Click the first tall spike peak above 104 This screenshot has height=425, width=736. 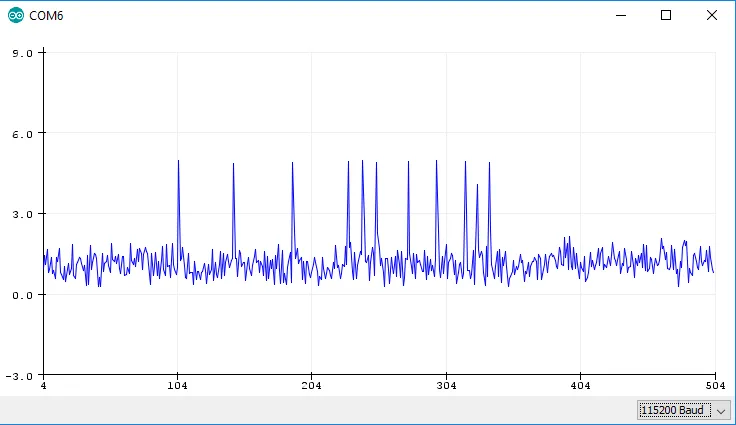tap(178, 162)
